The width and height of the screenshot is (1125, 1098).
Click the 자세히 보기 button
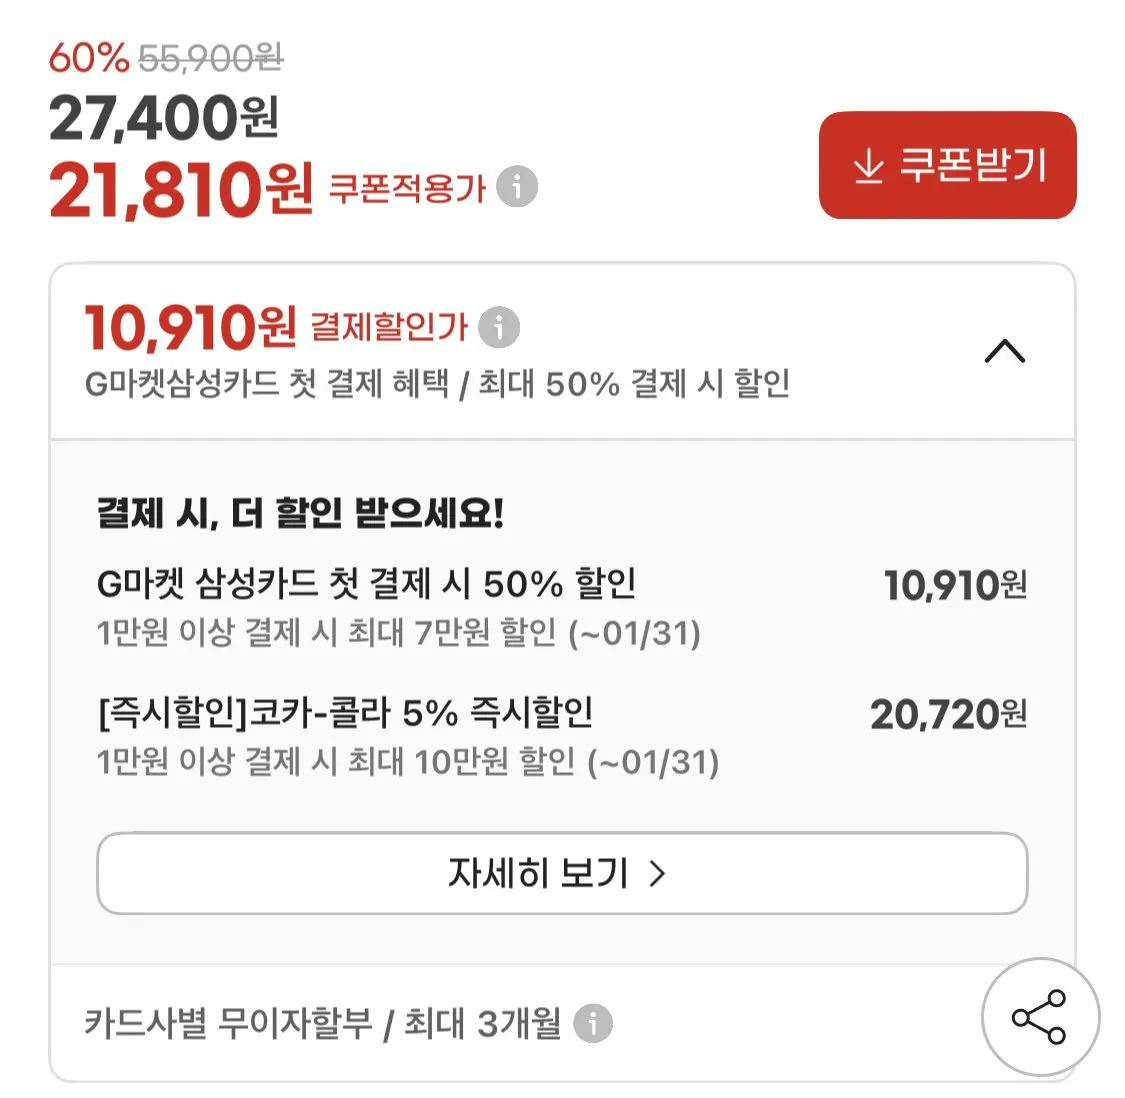point(560,874)
